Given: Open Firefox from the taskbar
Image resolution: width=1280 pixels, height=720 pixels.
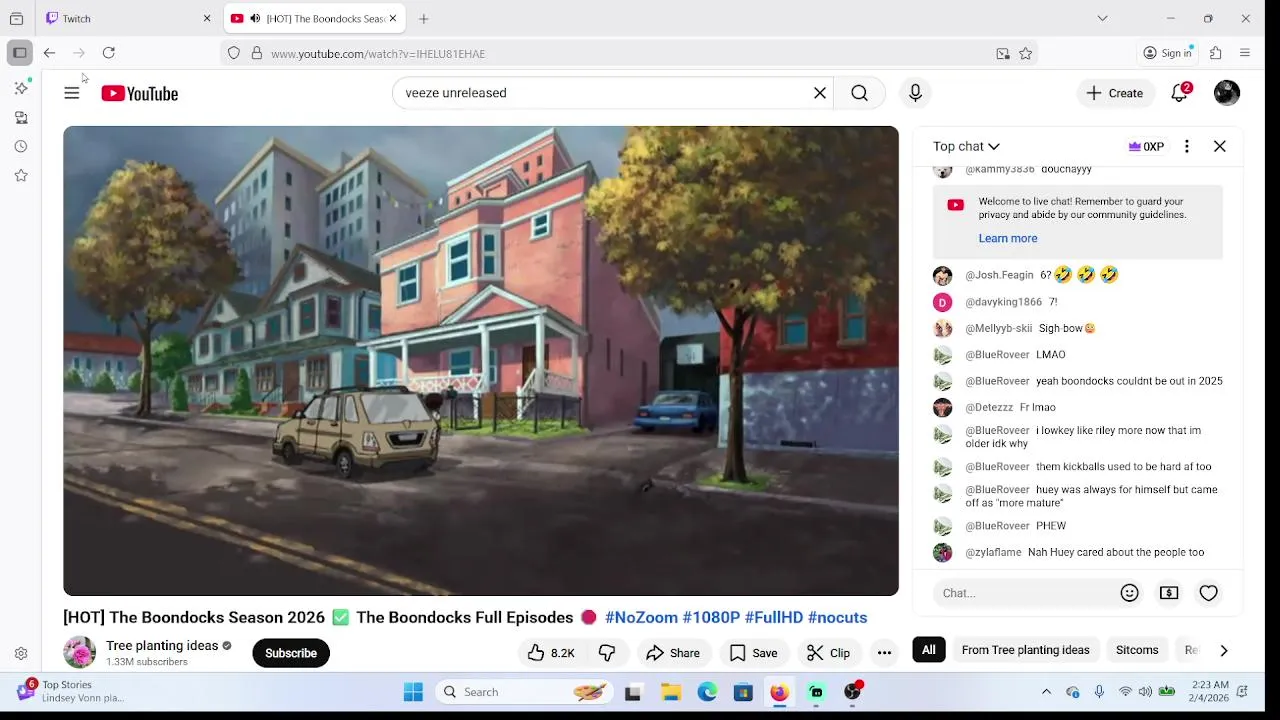Looking at the screenshot, I should click(x=779, y=692).
